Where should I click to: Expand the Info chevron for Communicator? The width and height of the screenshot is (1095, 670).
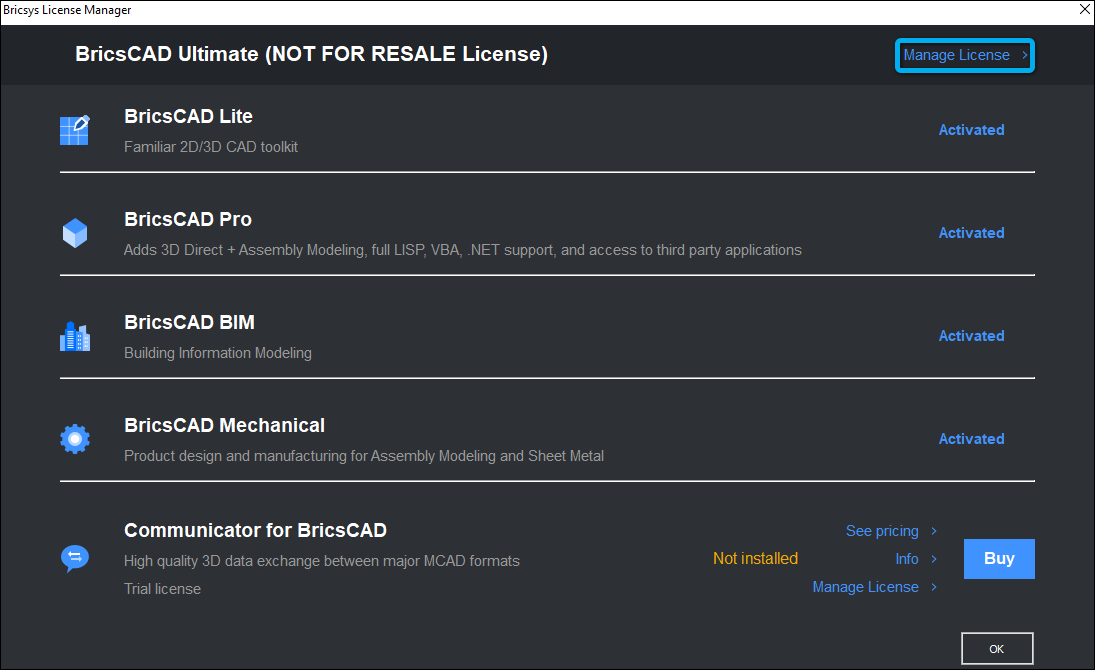pos(933,559)
